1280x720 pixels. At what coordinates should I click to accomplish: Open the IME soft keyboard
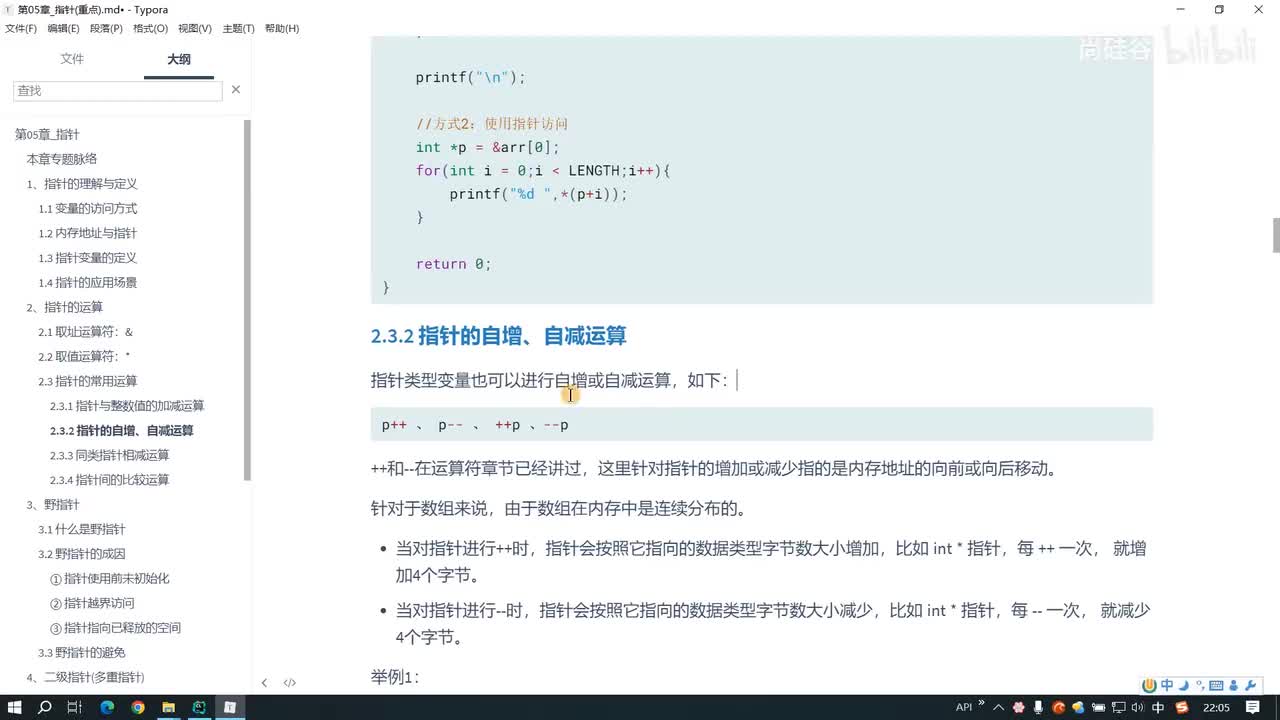pos(1216,685)
